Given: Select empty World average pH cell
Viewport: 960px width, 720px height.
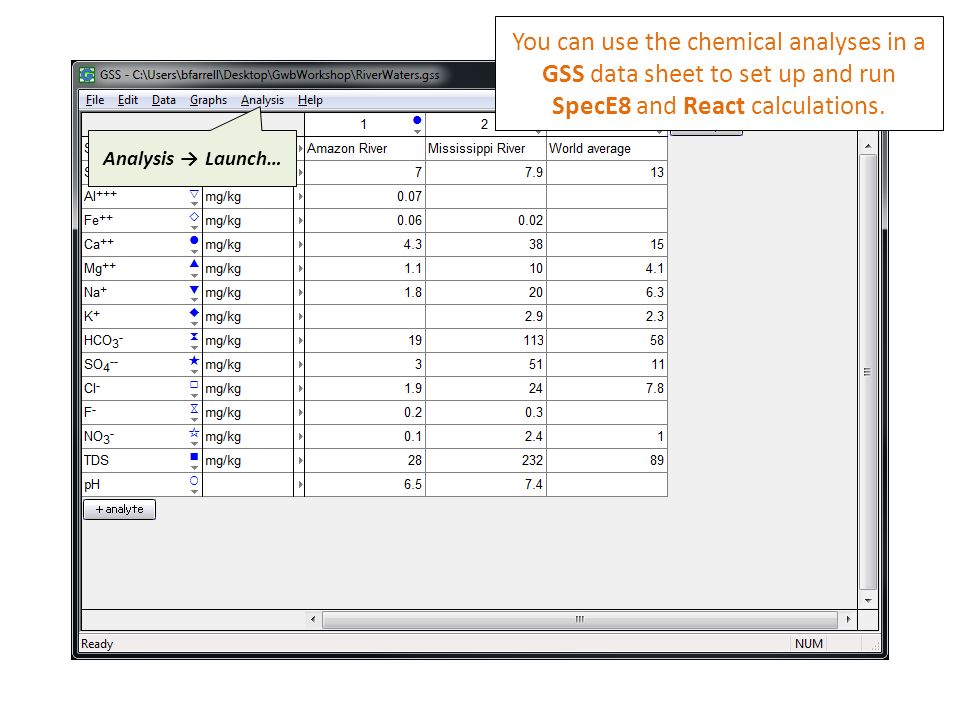Looking at the screenshot, I should point(606,484).
